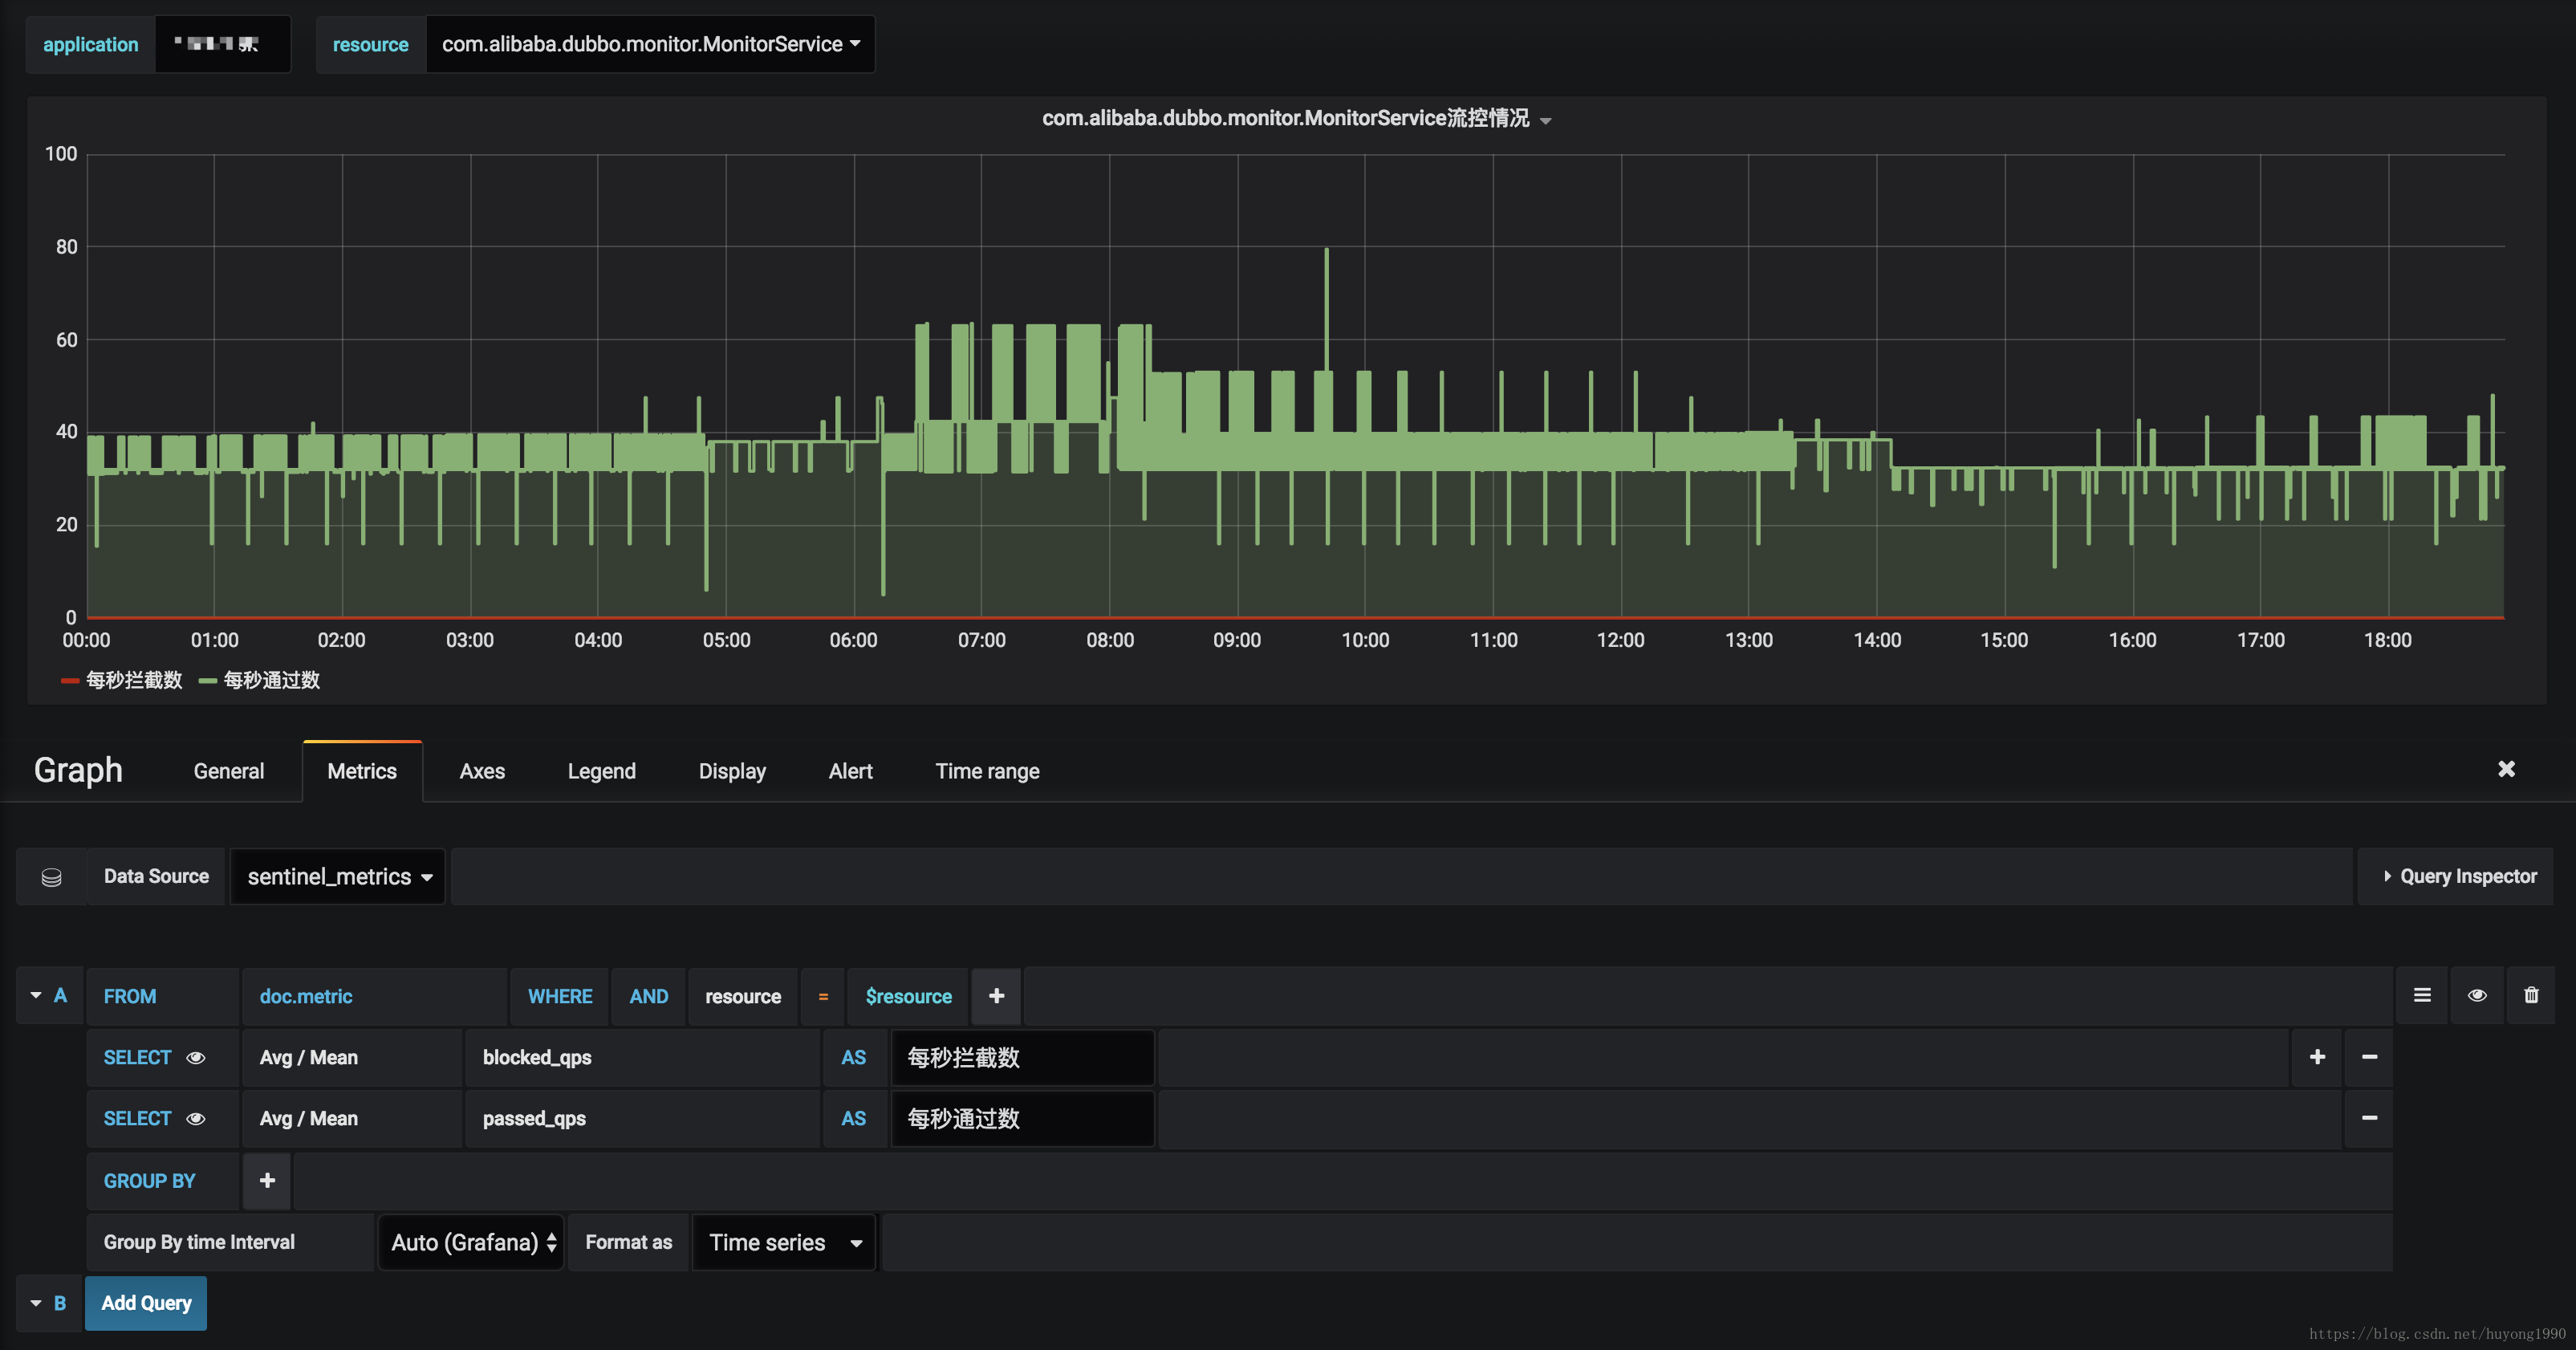Click green legend swatch for 每秒通过数
The width and height of the screenshot is (2576, 1350).
[x=208, y=681]
